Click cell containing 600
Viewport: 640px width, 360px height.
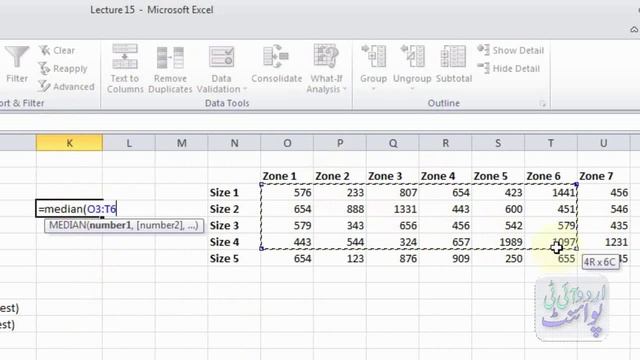[498, 209]
